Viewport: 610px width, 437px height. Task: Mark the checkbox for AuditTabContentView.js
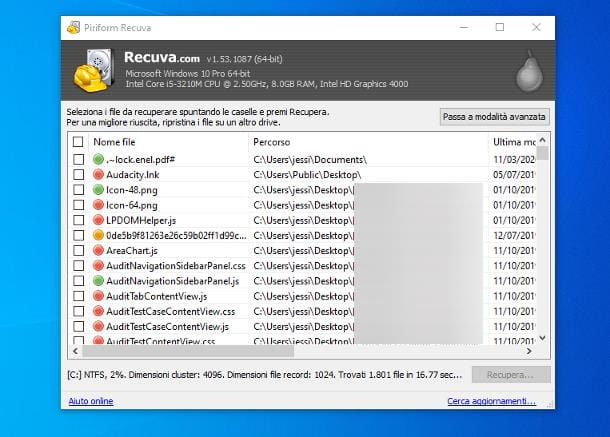pos(79,296)
